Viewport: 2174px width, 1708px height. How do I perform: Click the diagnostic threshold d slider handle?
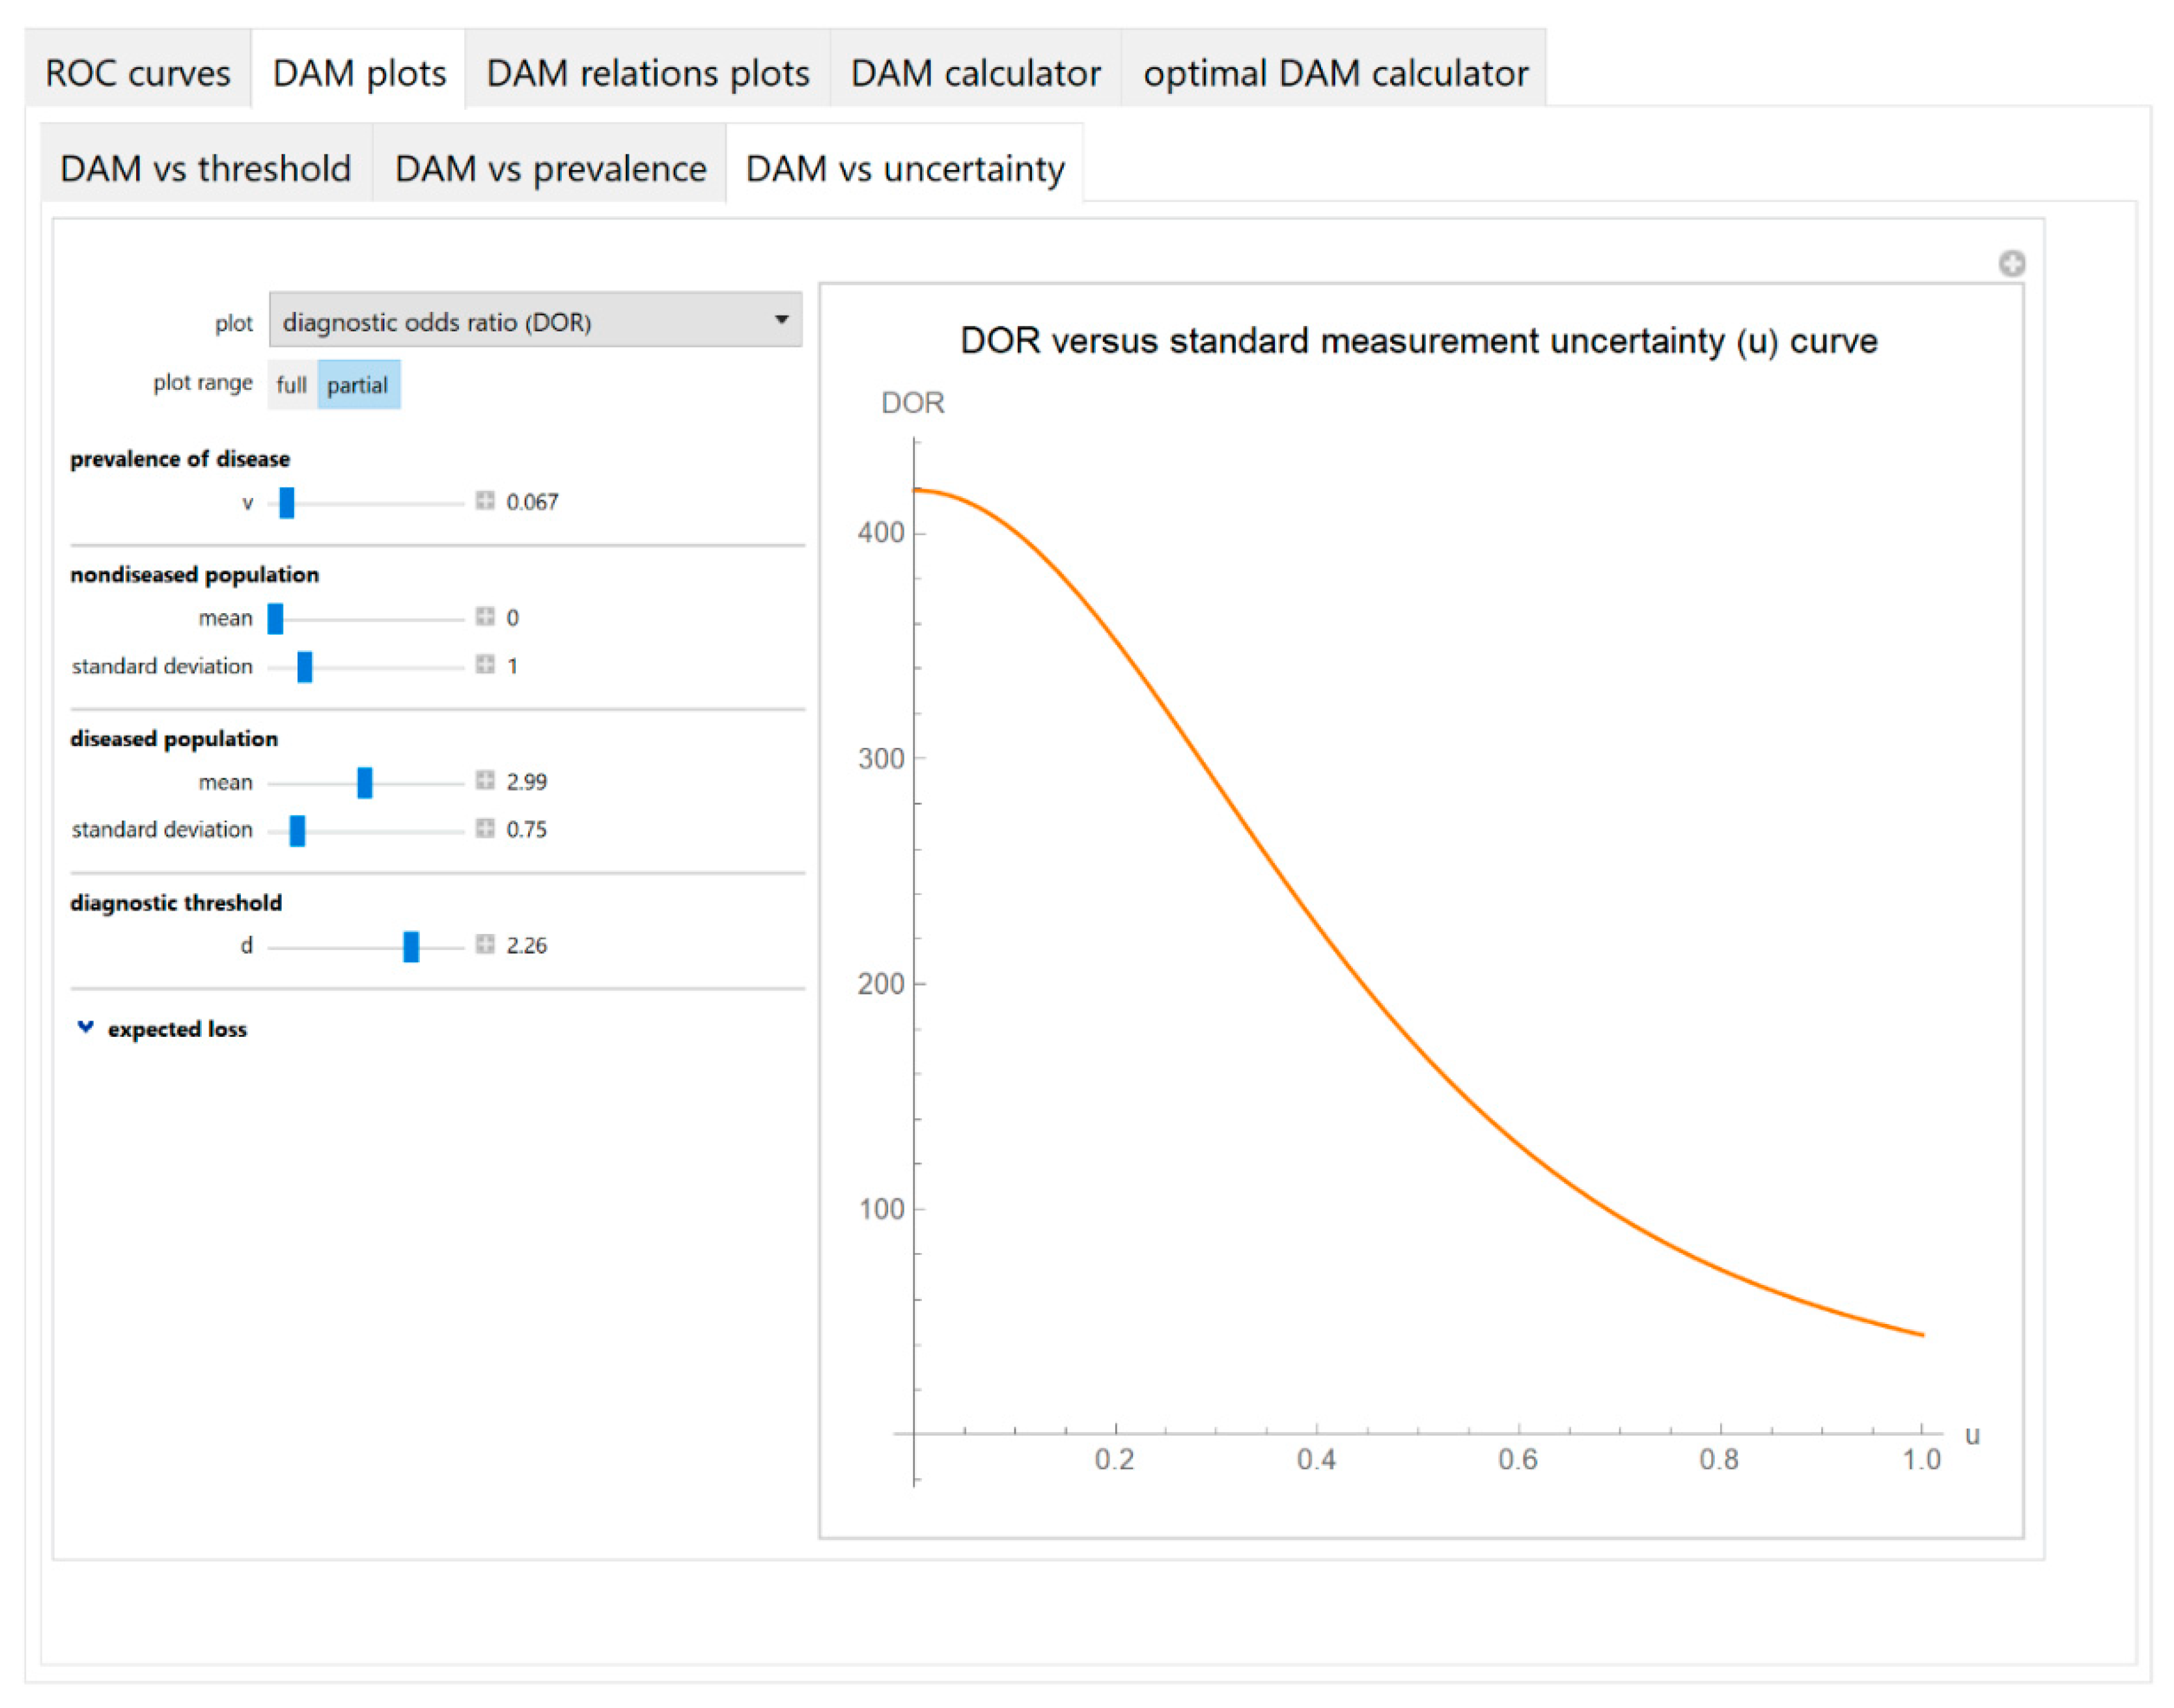411,946
